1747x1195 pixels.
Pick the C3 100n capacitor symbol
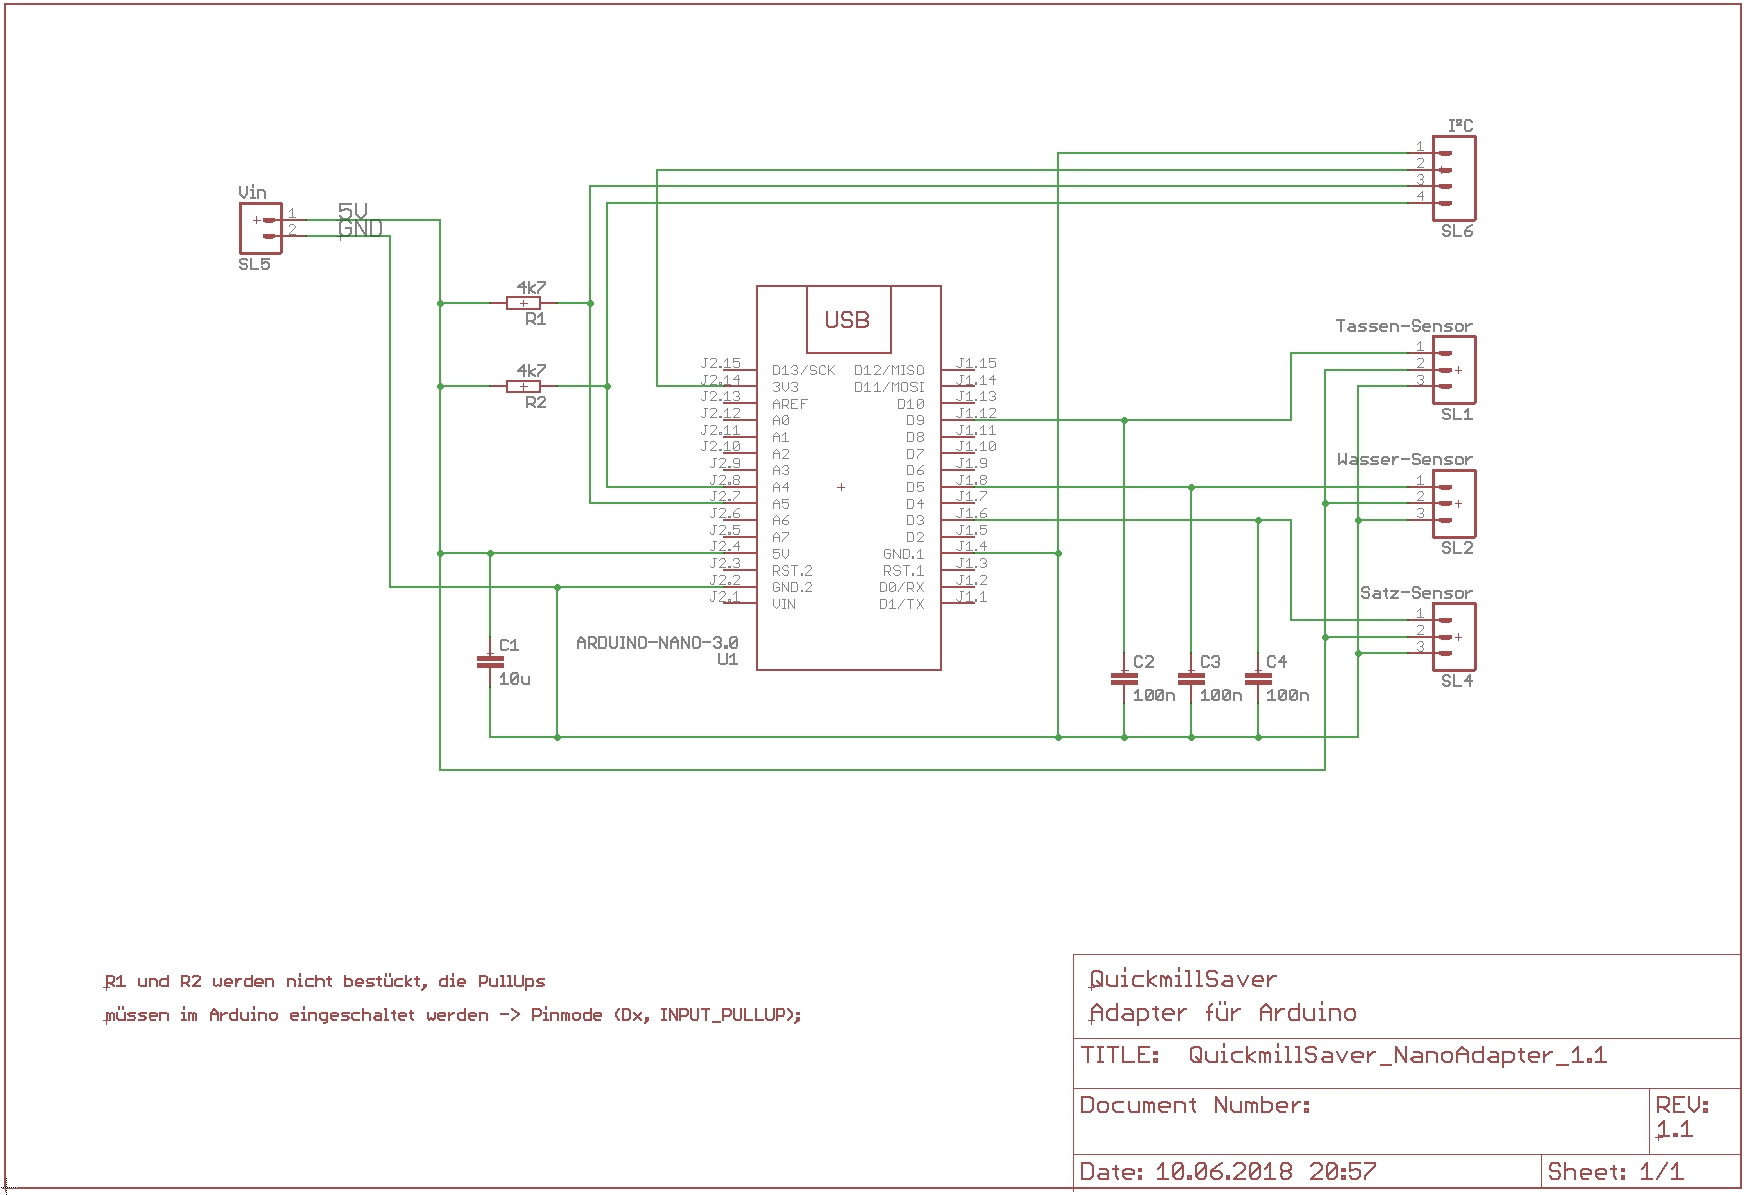[x=1191, y=678]
